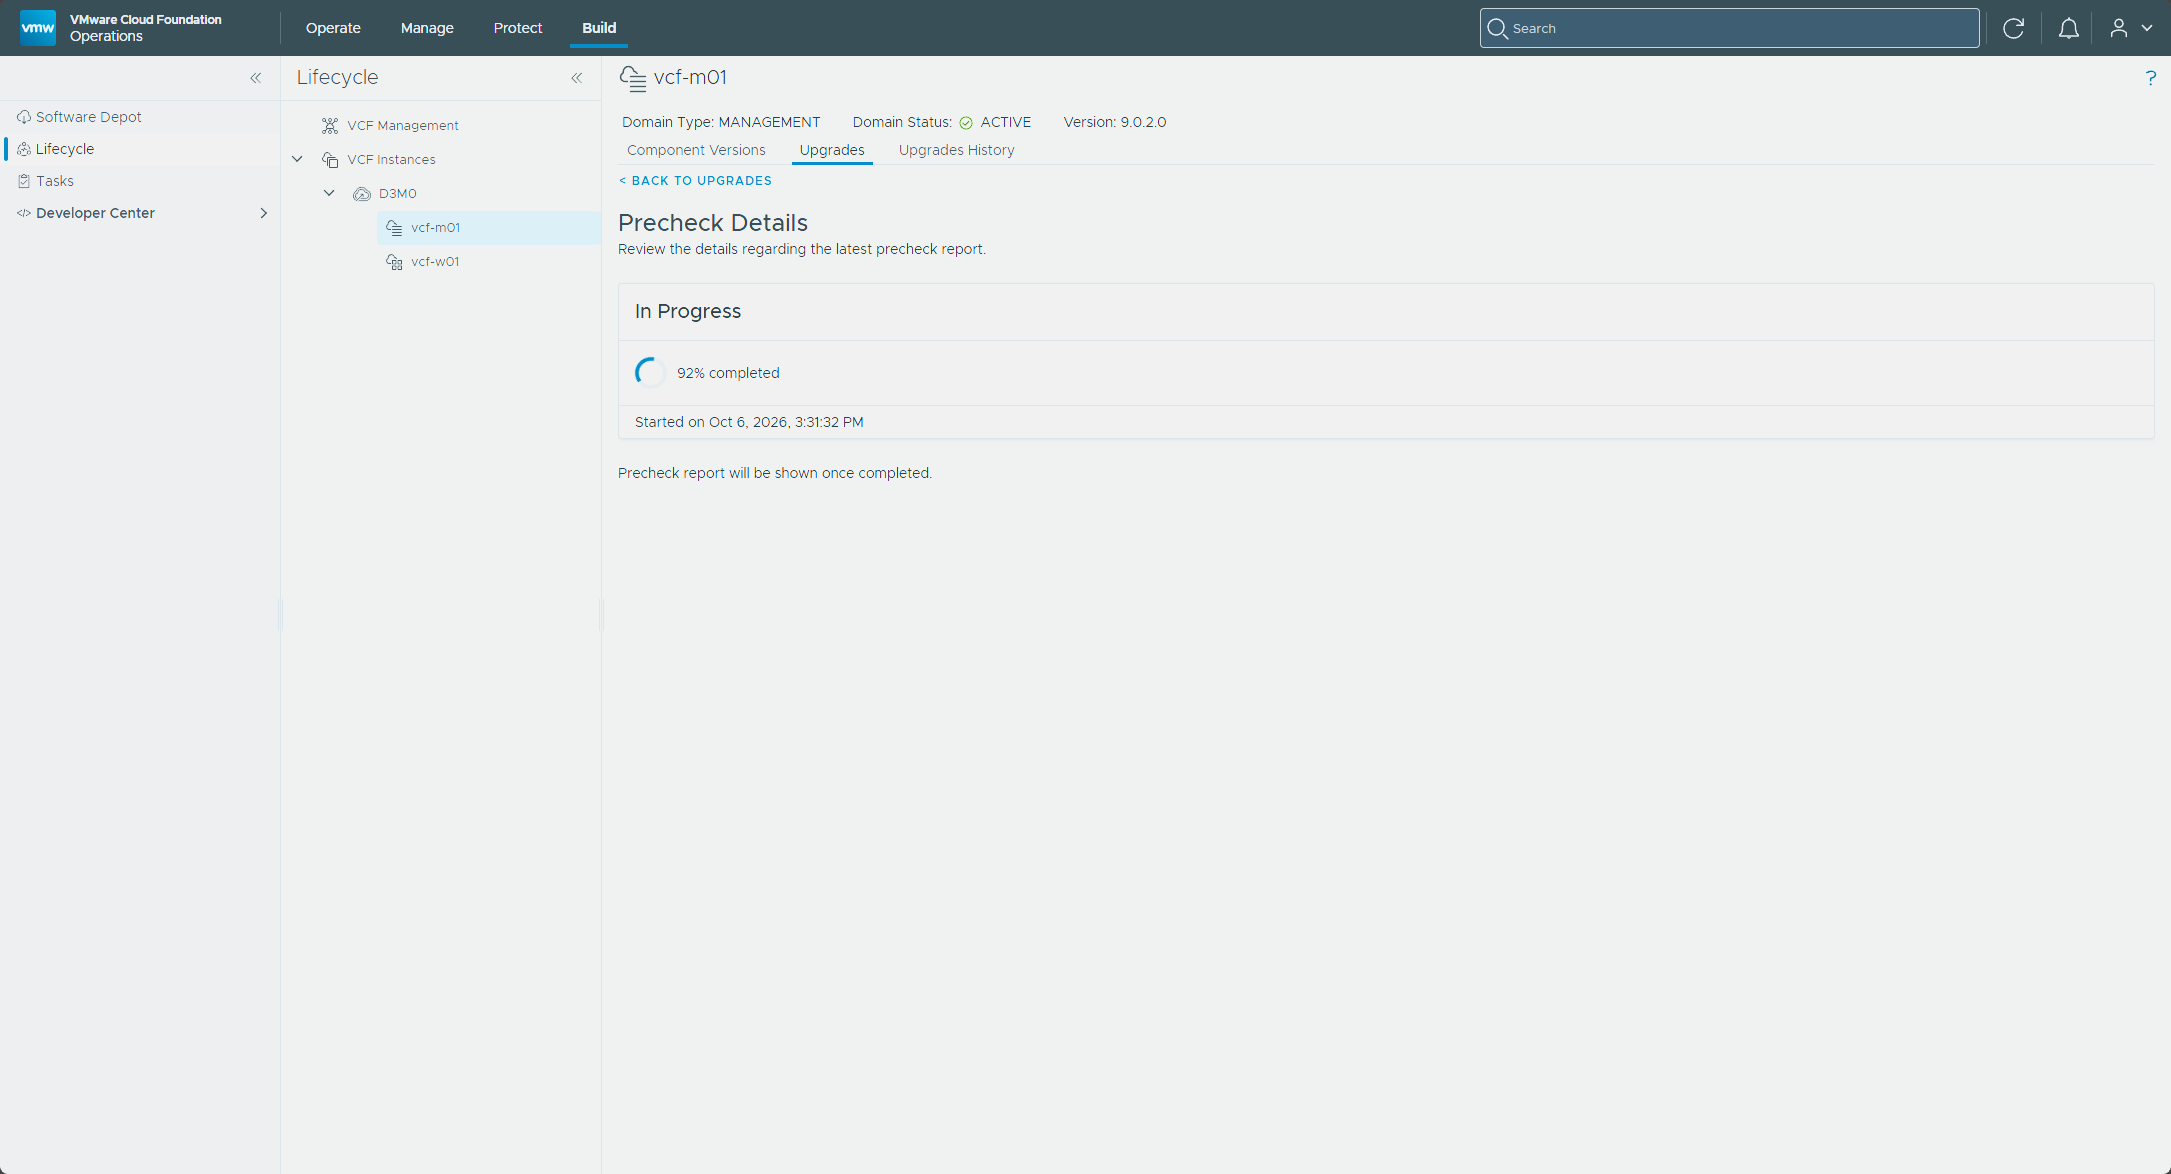Click the VMware logo icon
Viewport: 2171px width, 1174px height.
[x=38, y=28]
